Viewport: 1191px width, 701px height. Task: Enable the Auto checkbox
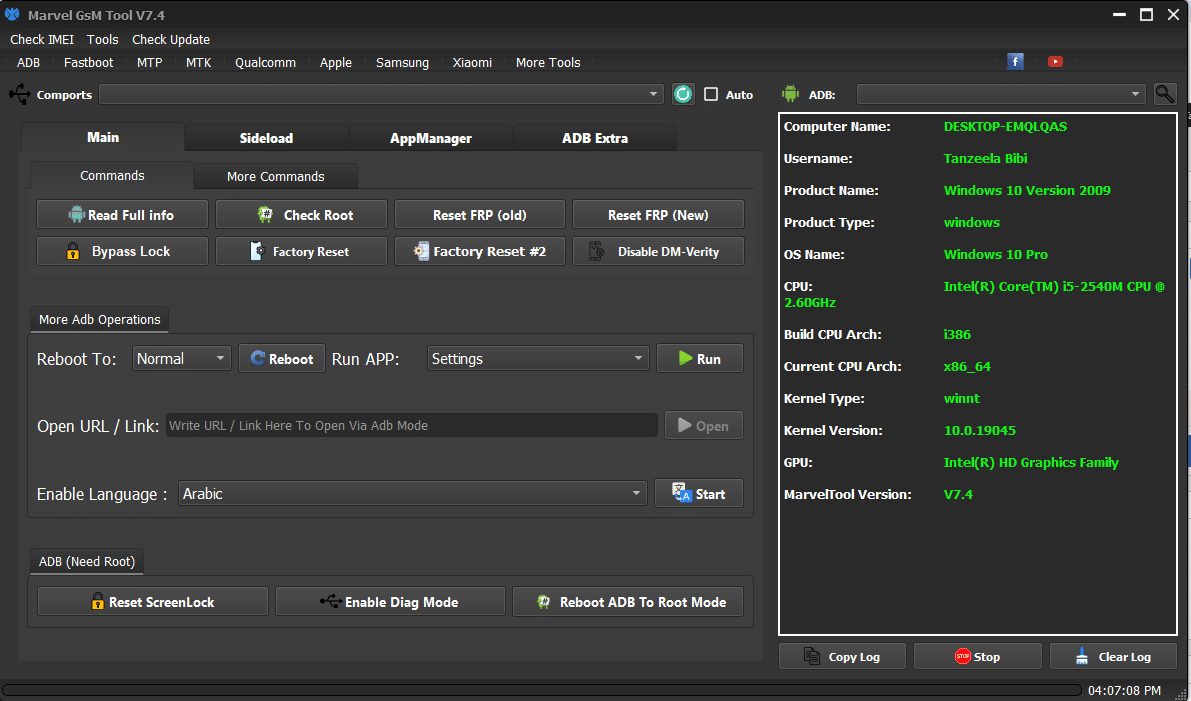[711, 94]
